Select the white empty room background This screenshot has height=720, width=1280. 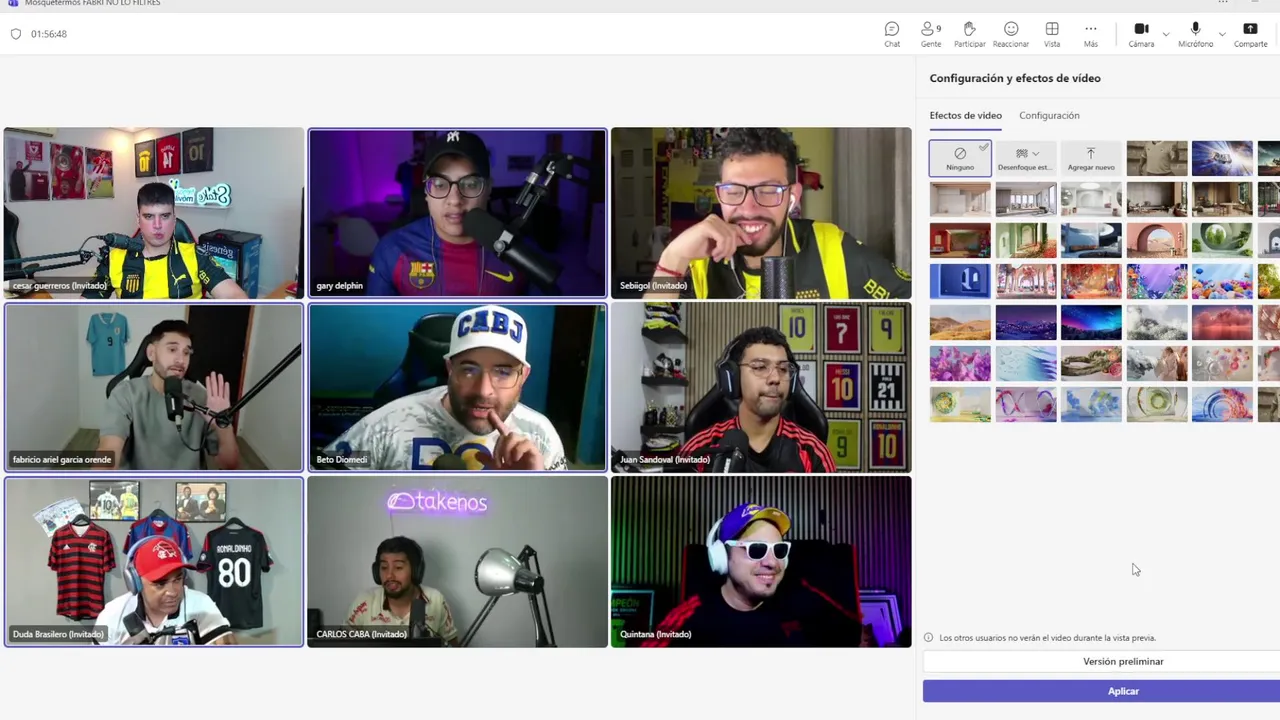[960, 199]
